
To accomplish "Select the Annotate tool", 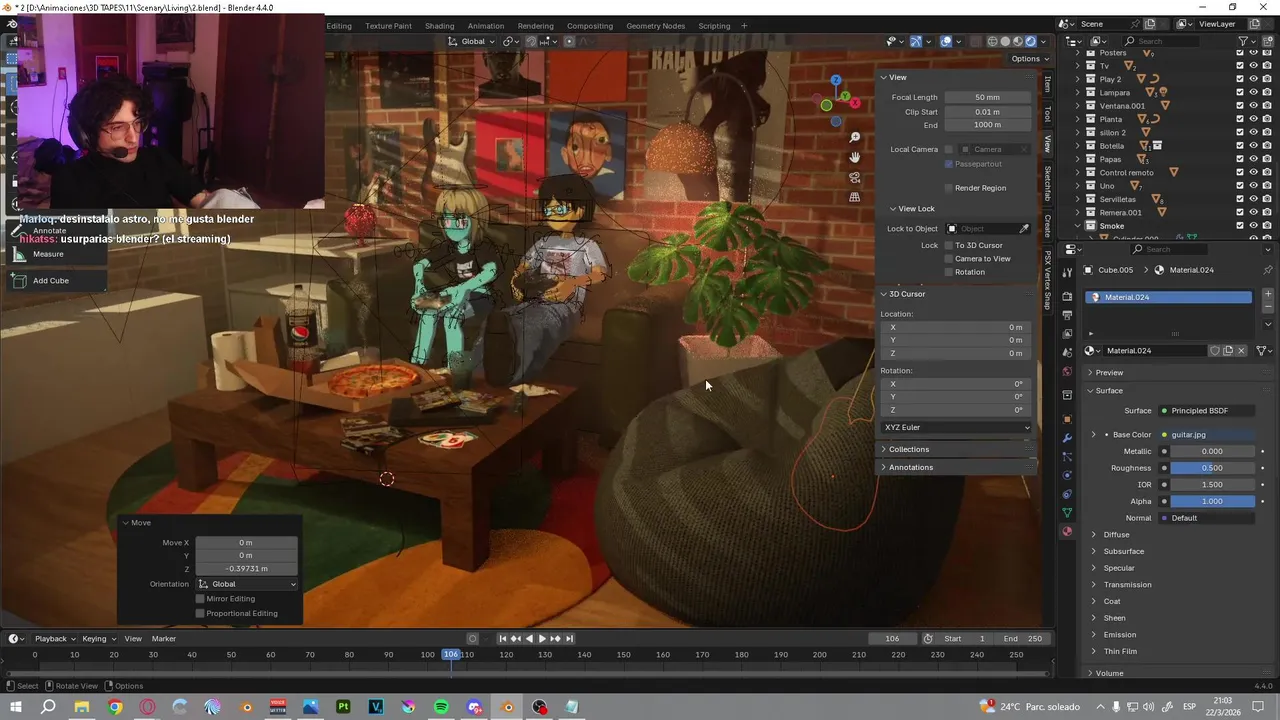I will tap(49, 230).
